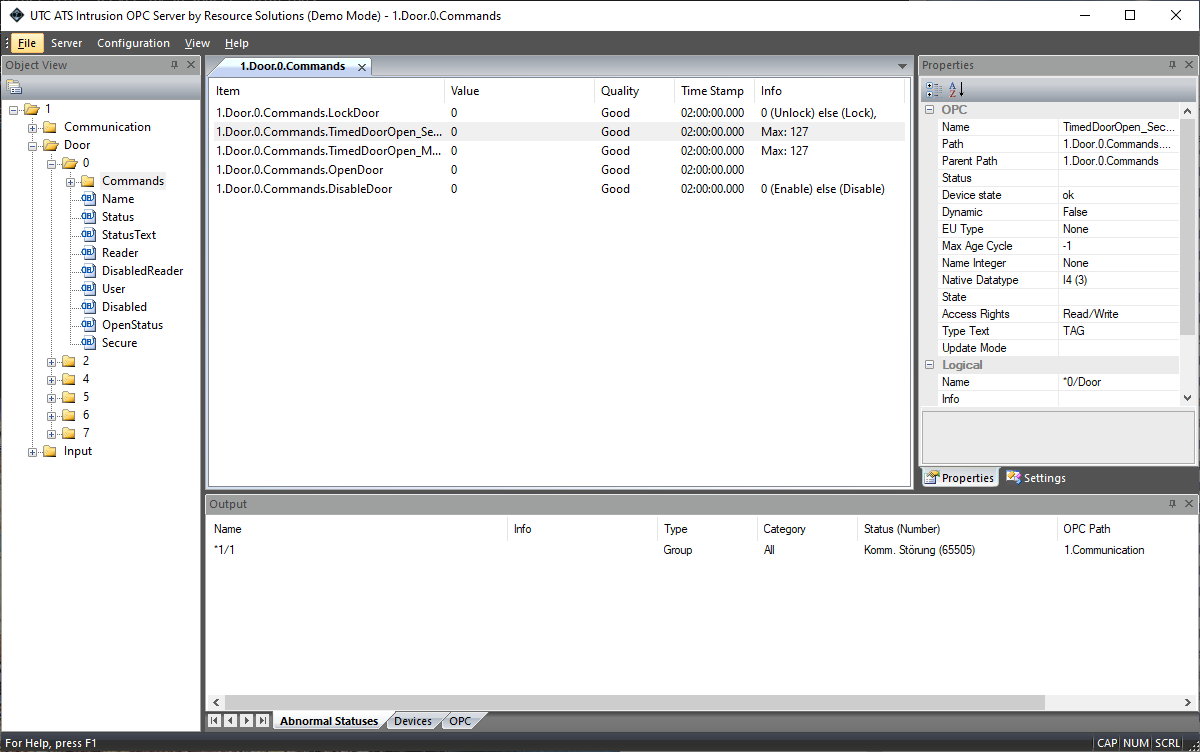
Task: Expand the Communication node
Action: pyautogui.click(x=33, y=127)
